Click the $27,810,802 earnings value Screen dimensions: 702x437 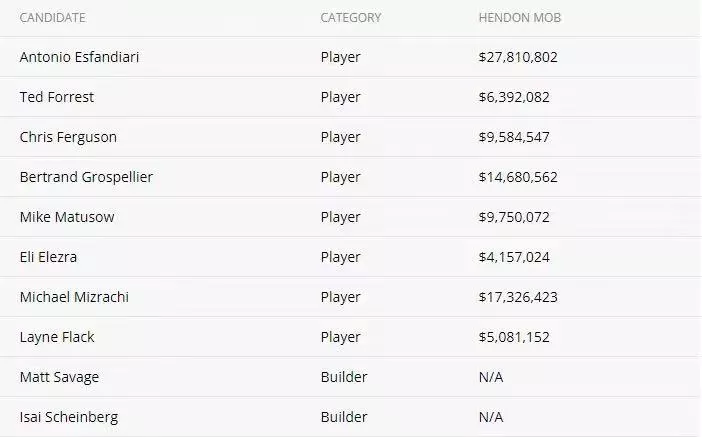click(518, 57)
